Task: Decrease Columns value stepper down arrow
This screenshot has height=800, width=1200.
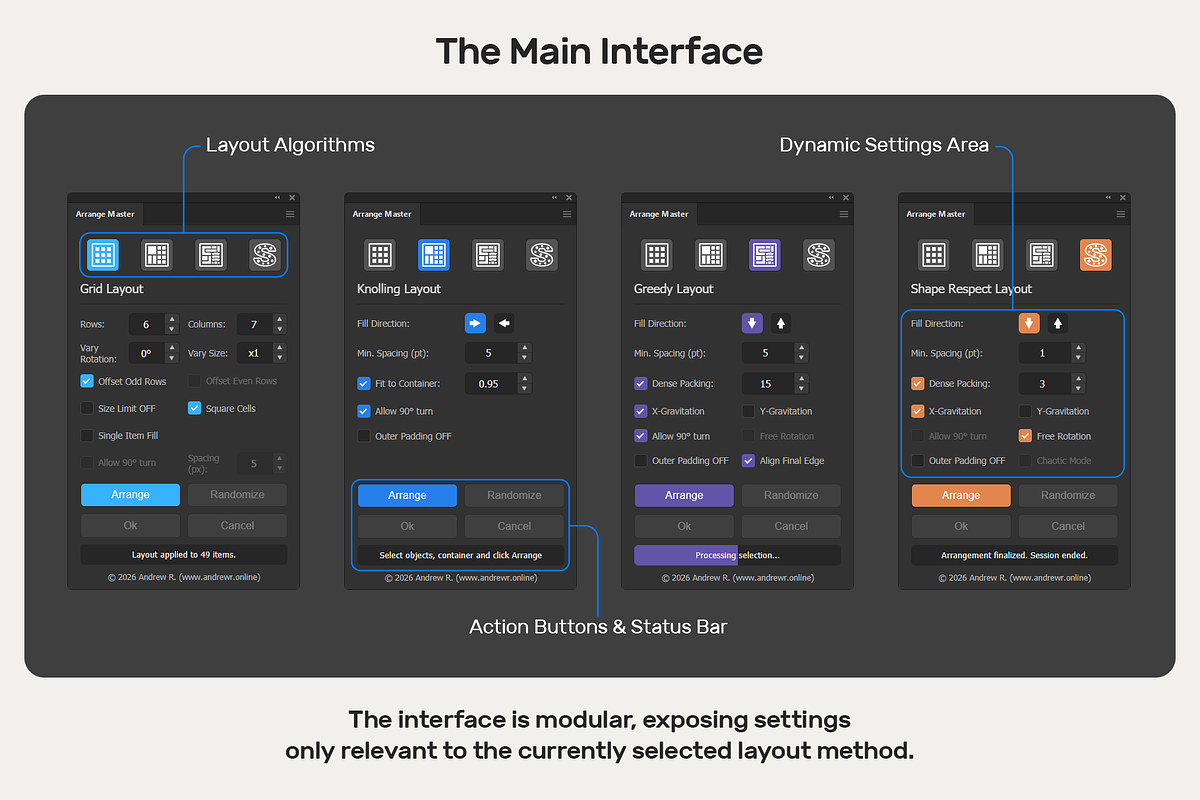Action: [x=279, y=329]
